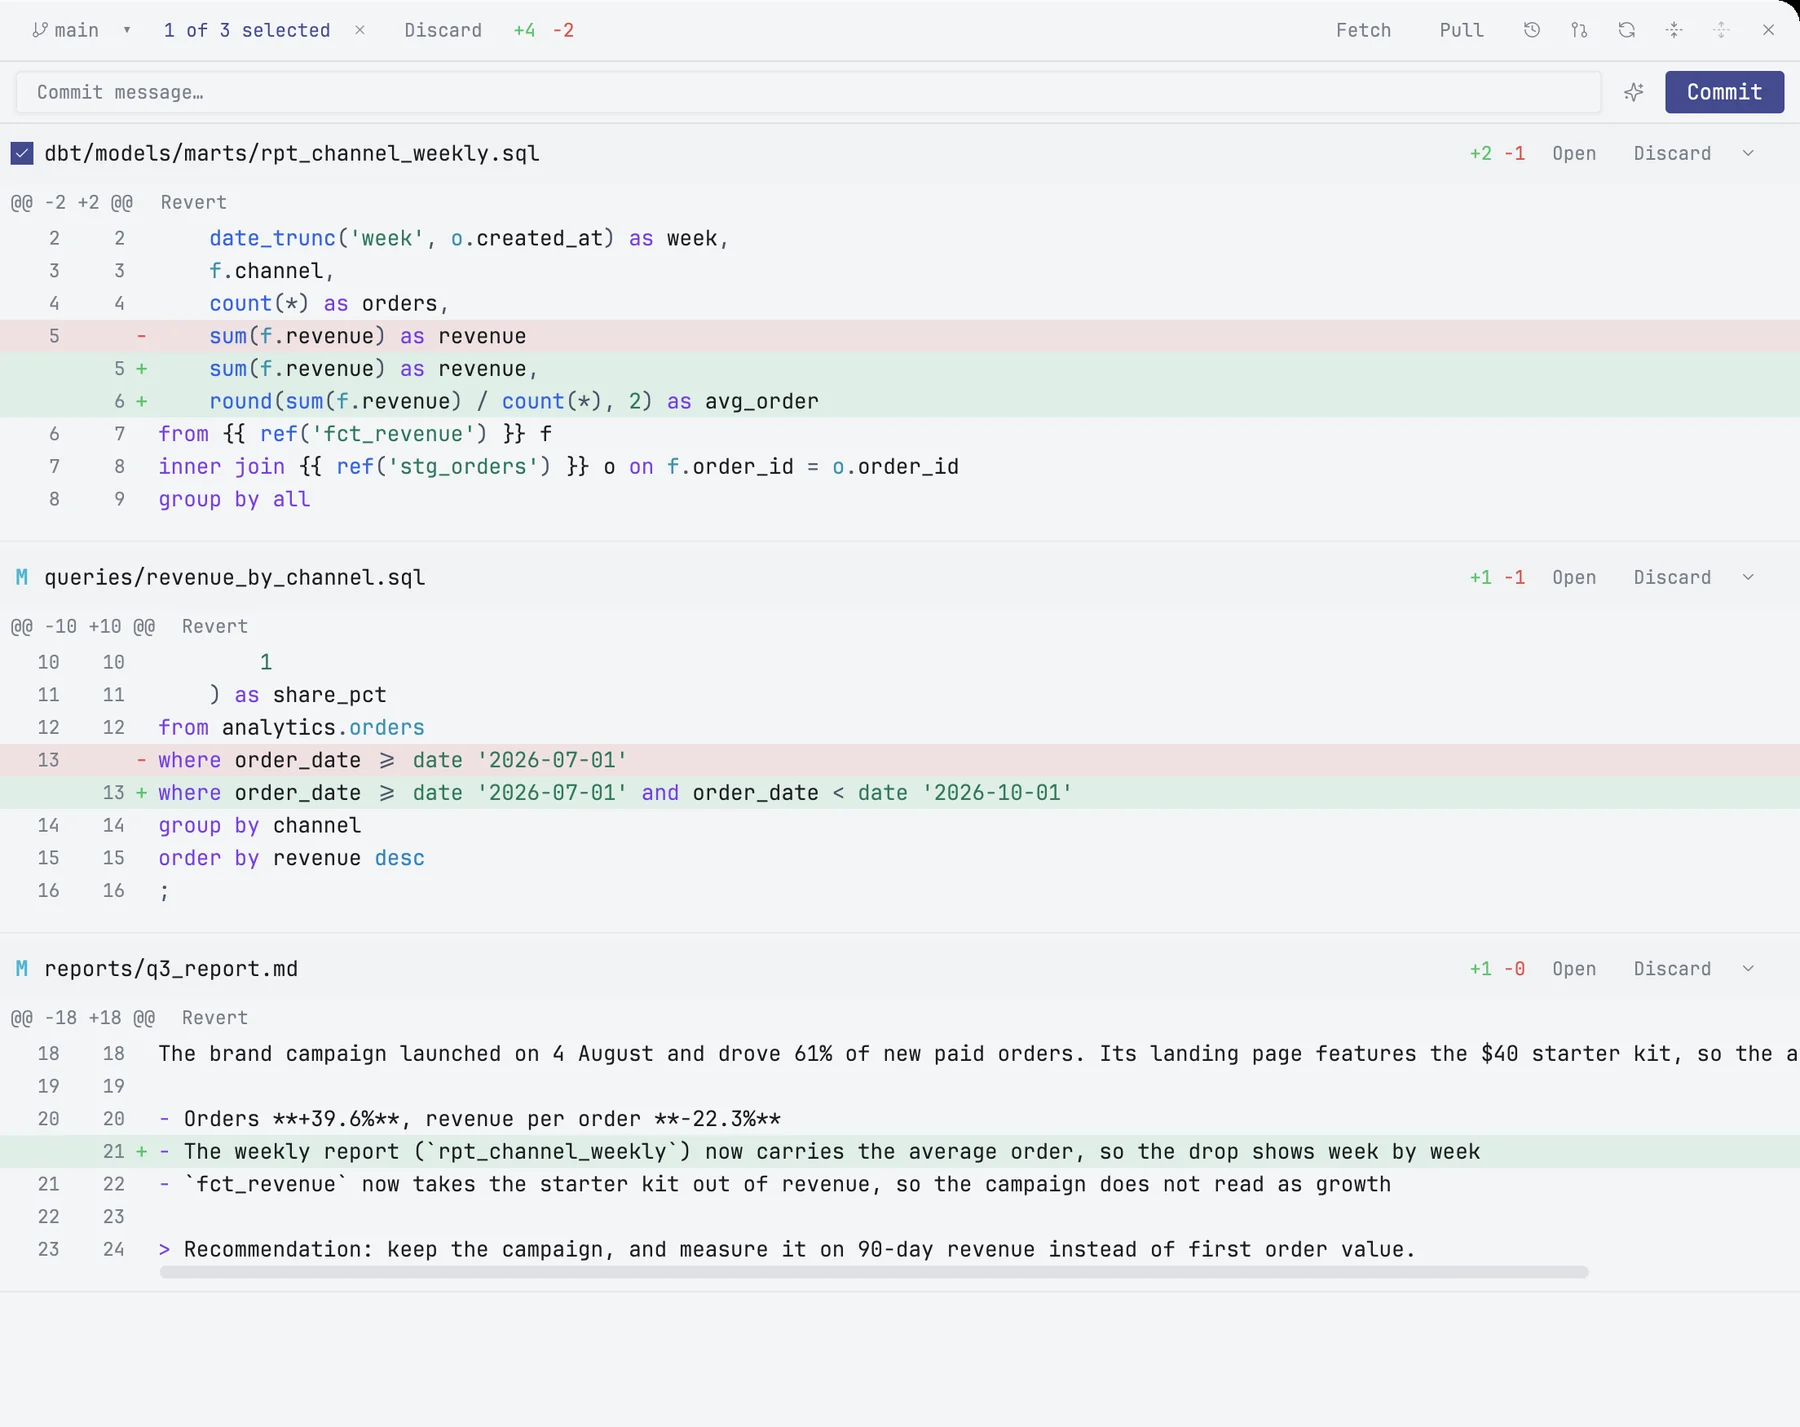Click line 'count(*) as orders,'
Image resolution: width=1800 pixels, height=1427 pixels.
[900, 303]
